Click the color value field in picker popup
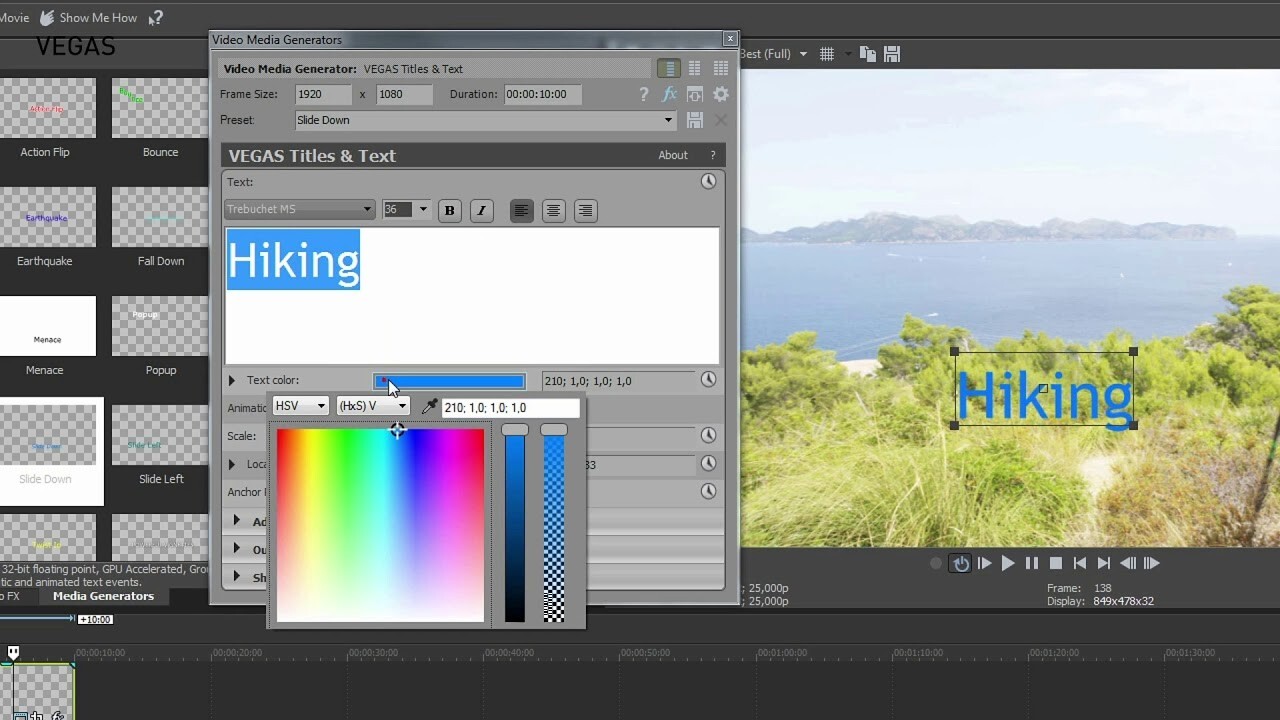Viewport: 1280px width, 720px height. click(x=511, y=407)
